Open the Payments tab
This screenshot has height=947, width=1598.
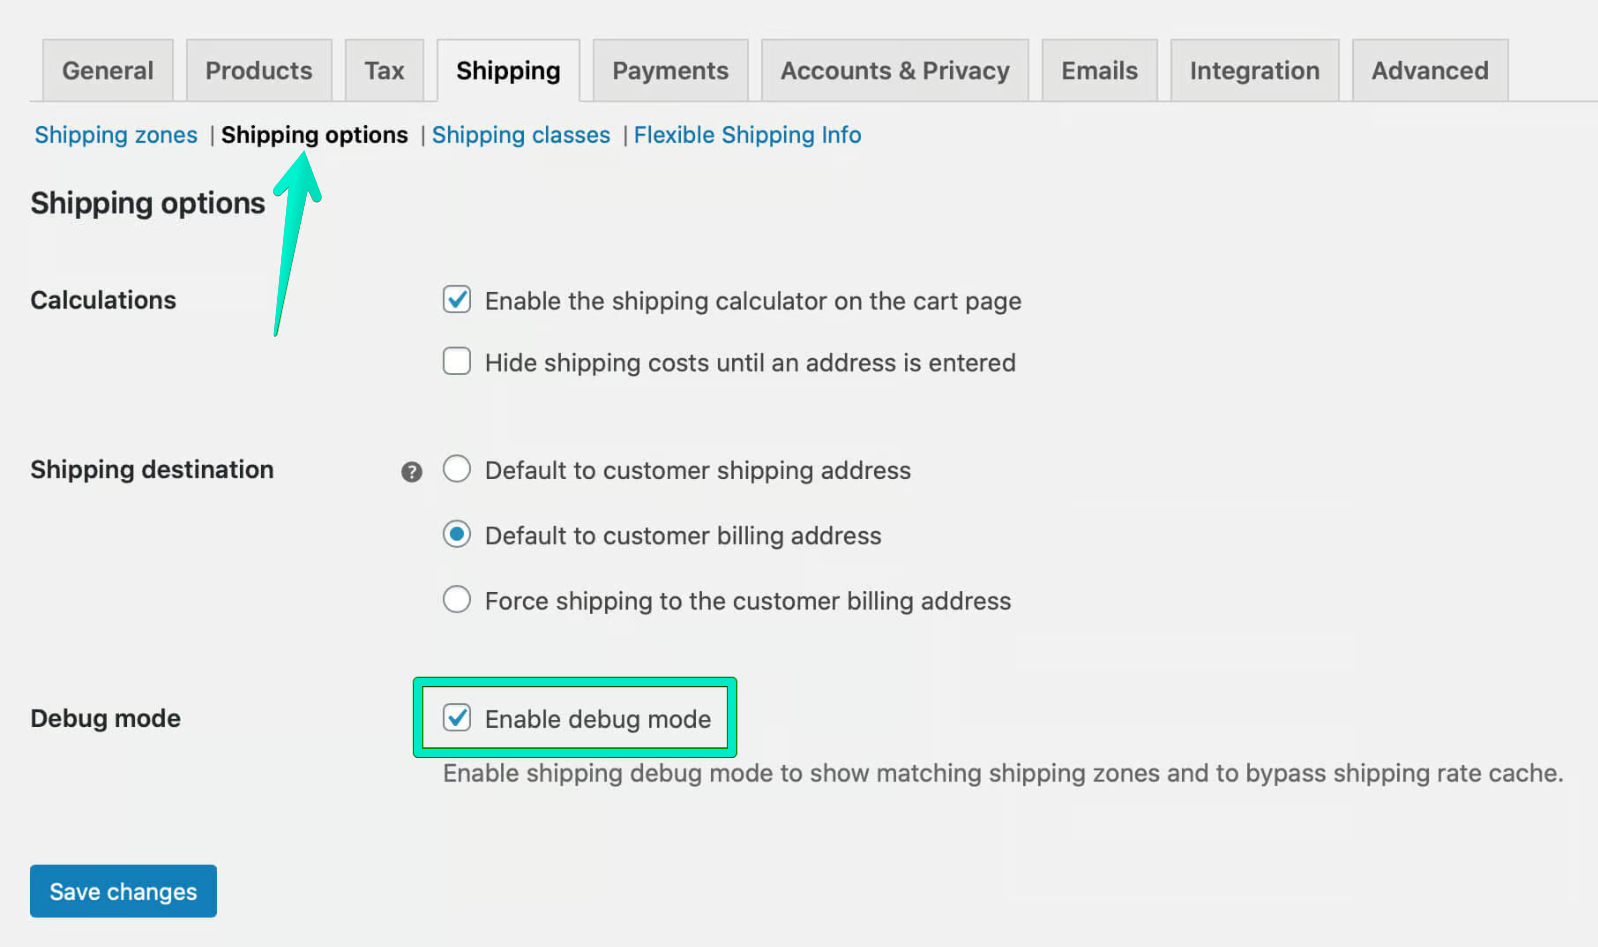[670, 70]
